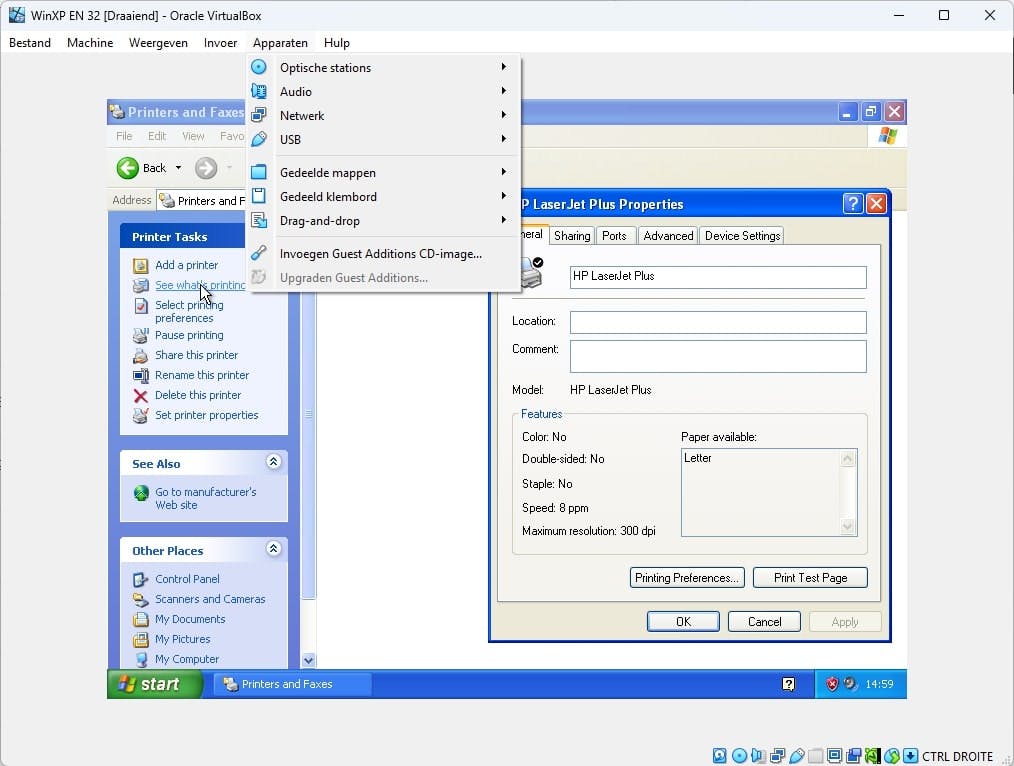Open Go to manufacturer's Web site link

click(x=205, y=498)
